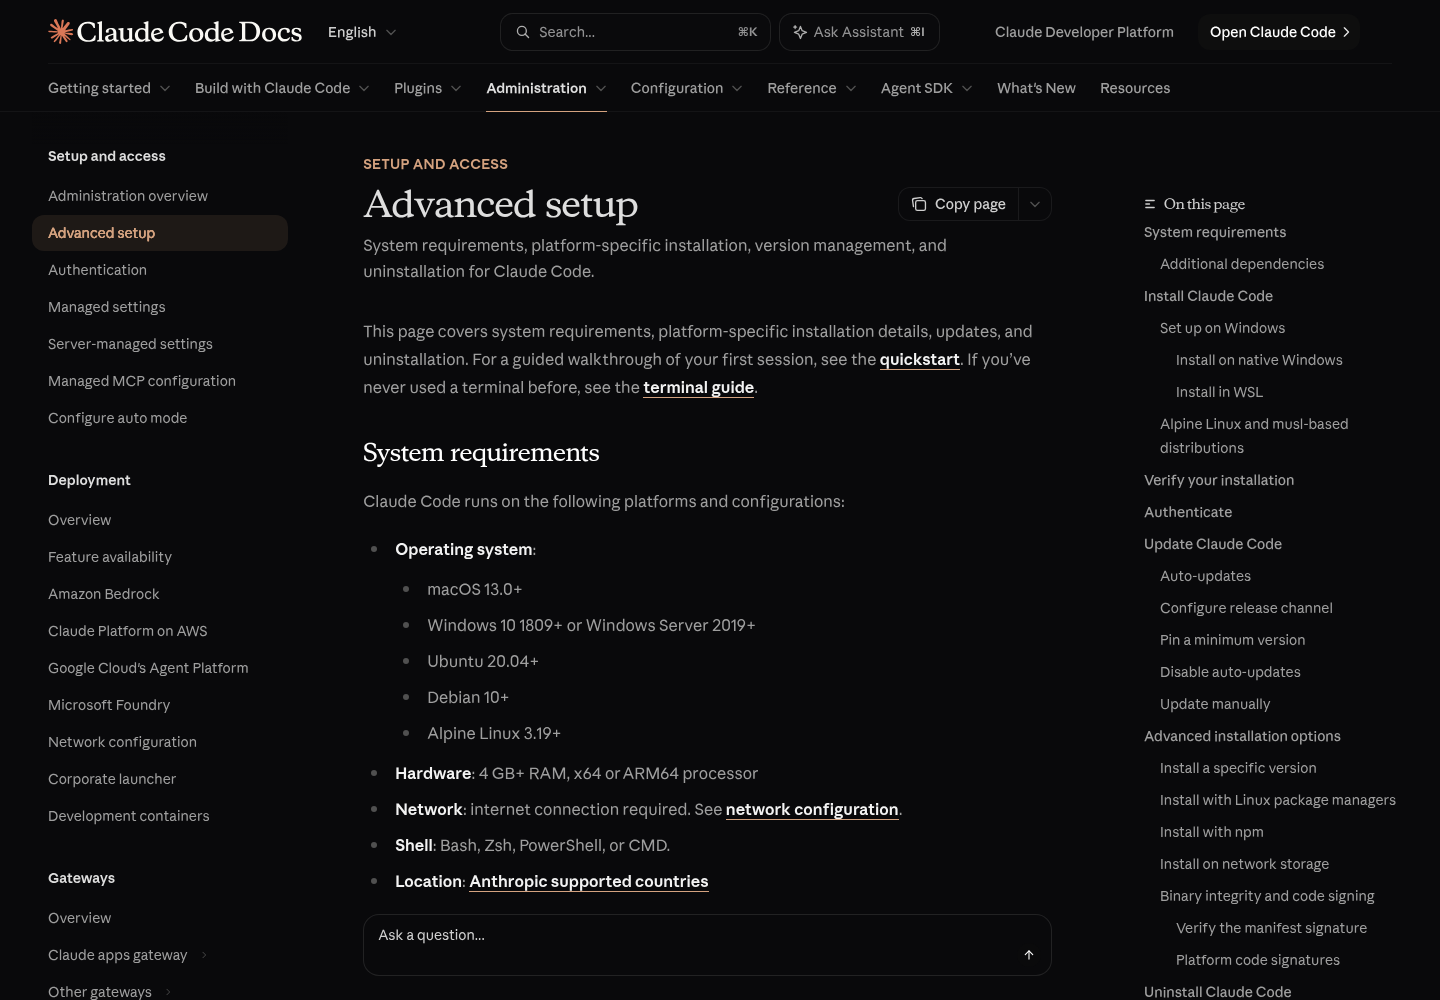Jump to Install in WSL section
The height and width of the screenshot is (1000, 1440).
coord(1219,392)
